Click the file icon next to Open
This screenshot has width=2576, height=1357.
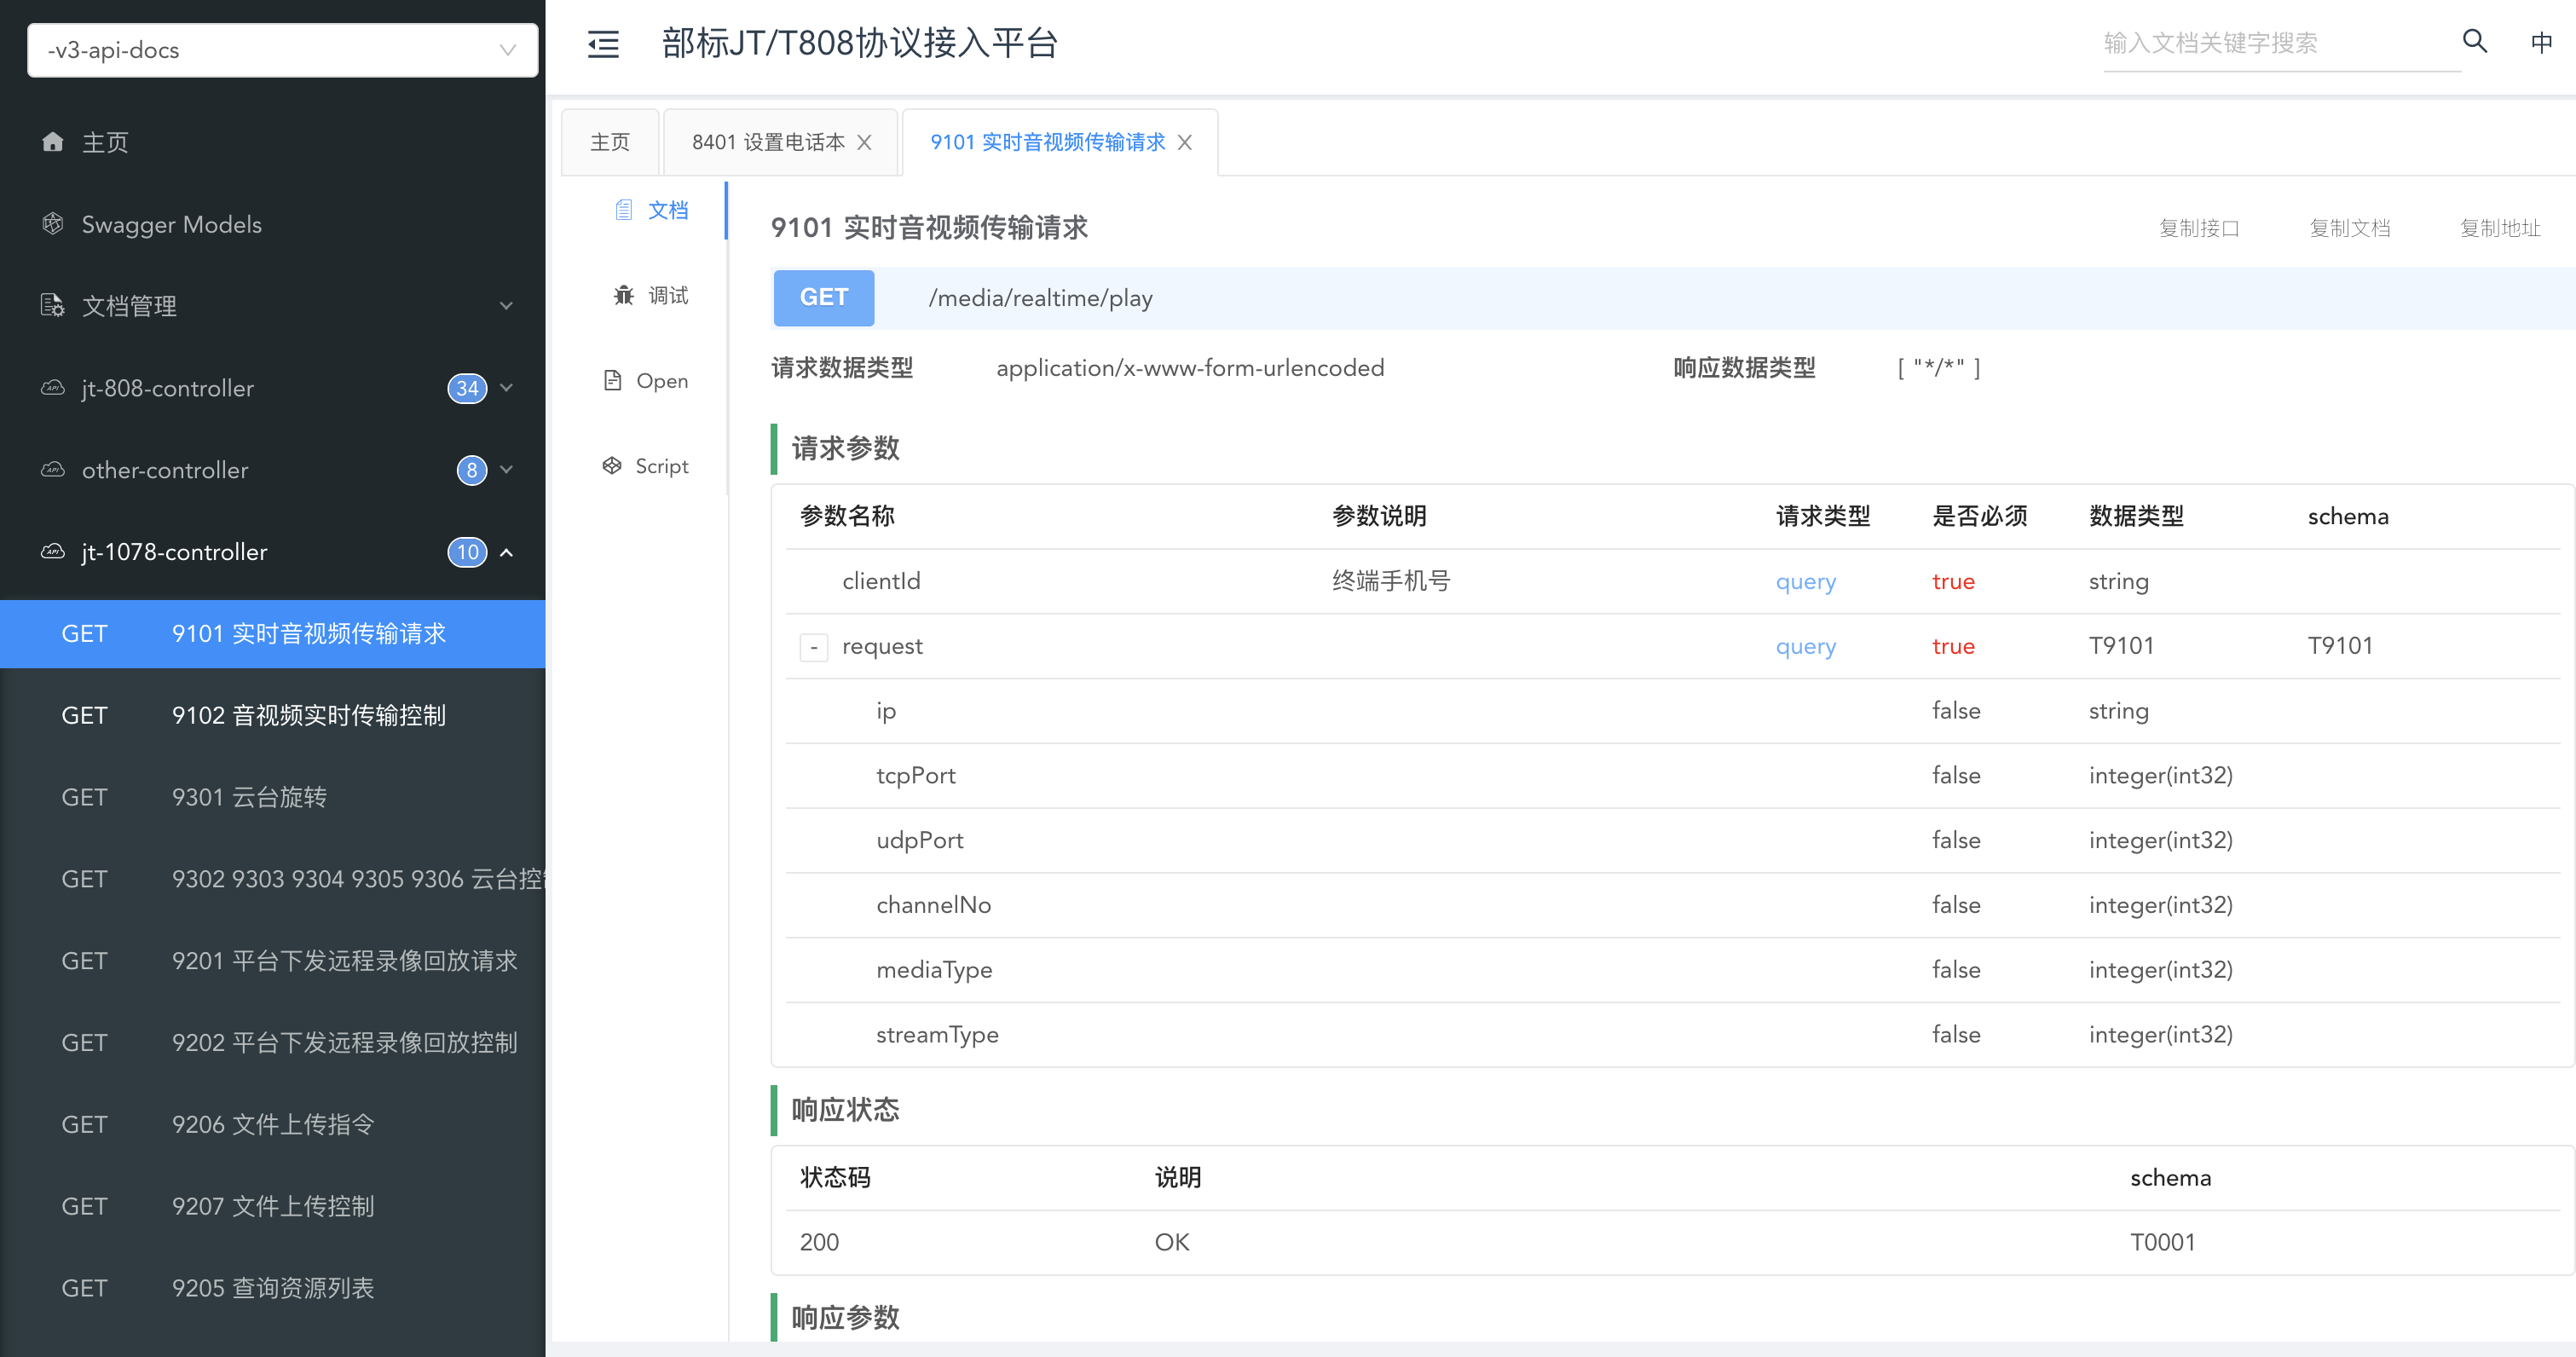[613, 380]
